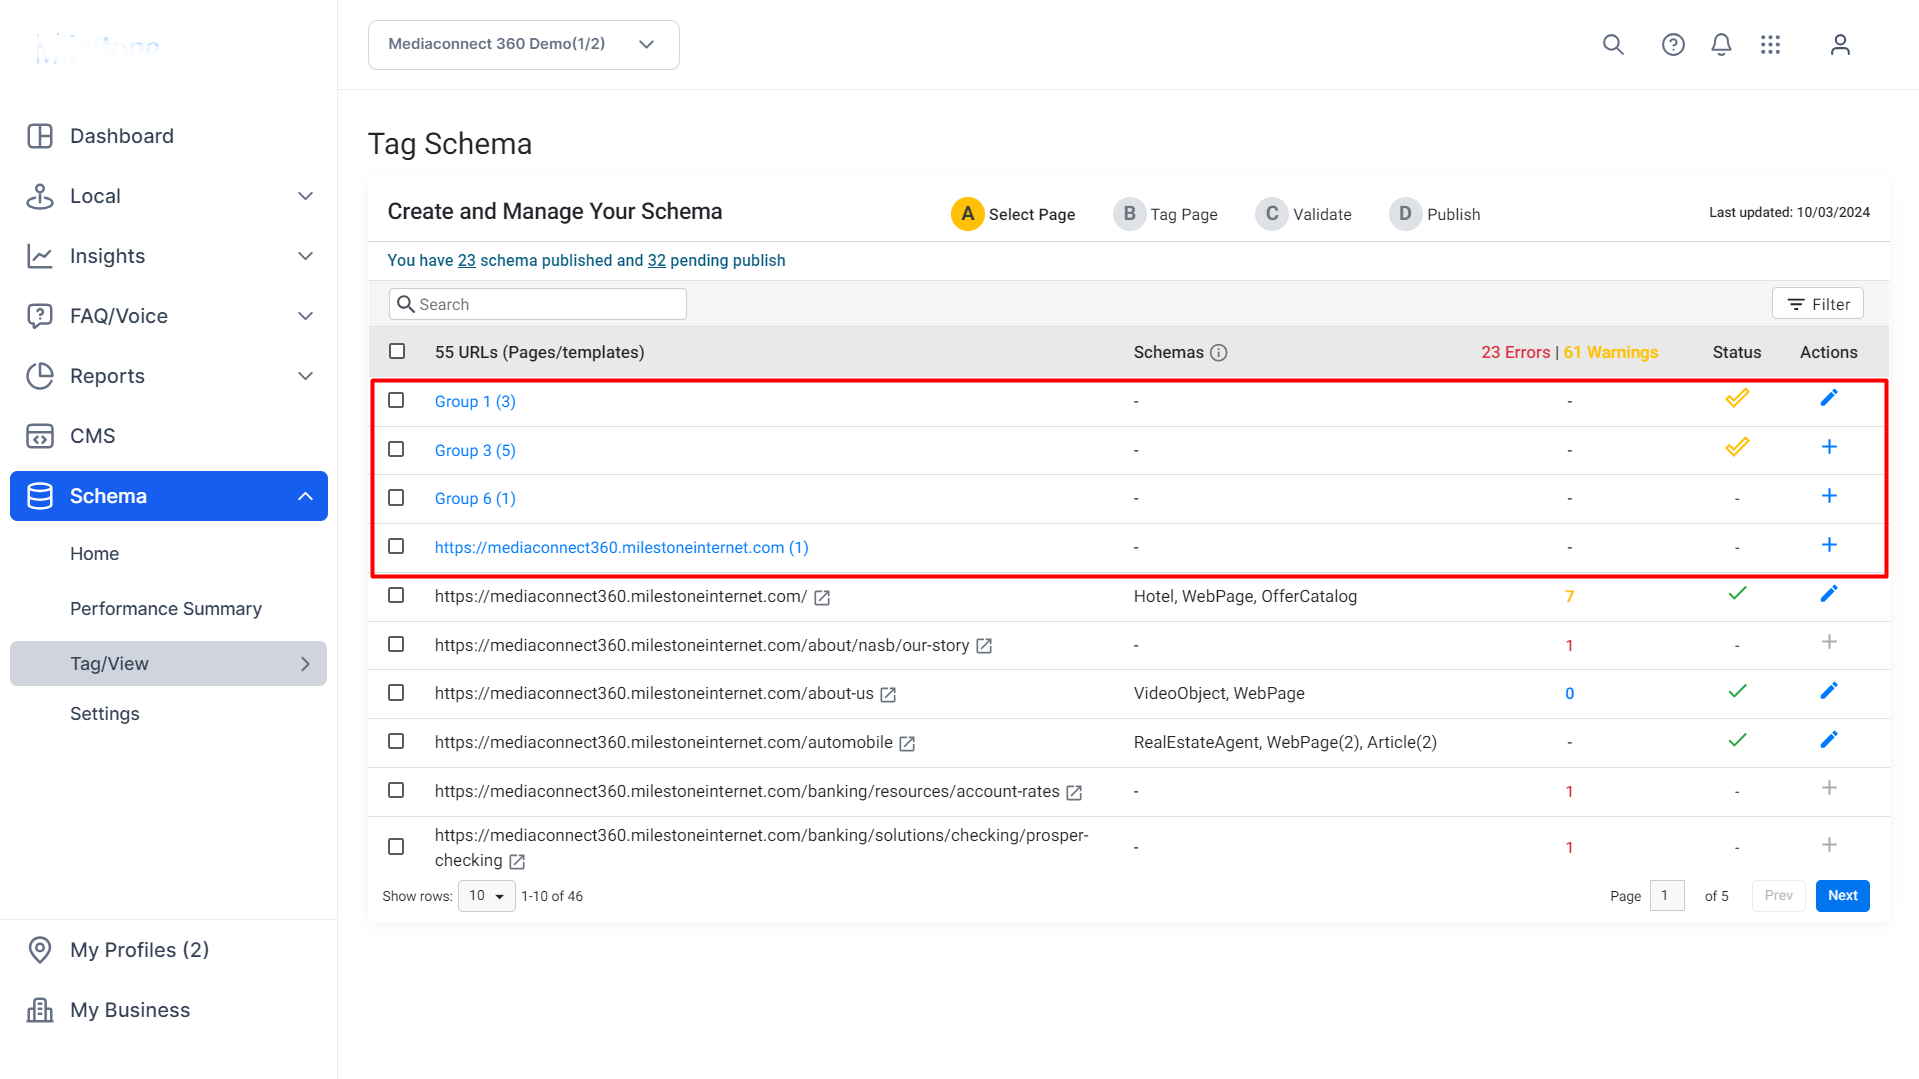Open Schema Settings menu item
The image size is (1919, 1079).
(105, 714)
